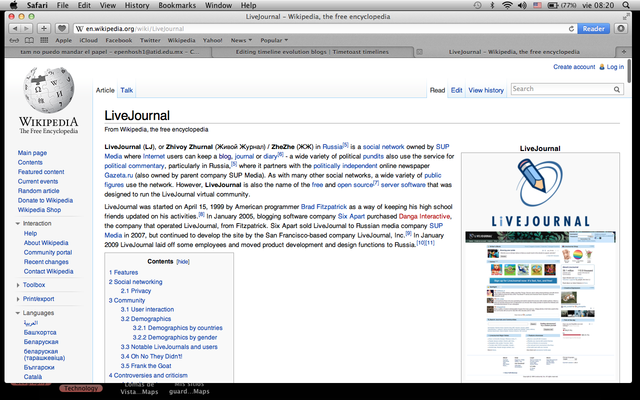Toggle Safari Reader mode
The width and height of the screenshot is (640, 400).
593,29
